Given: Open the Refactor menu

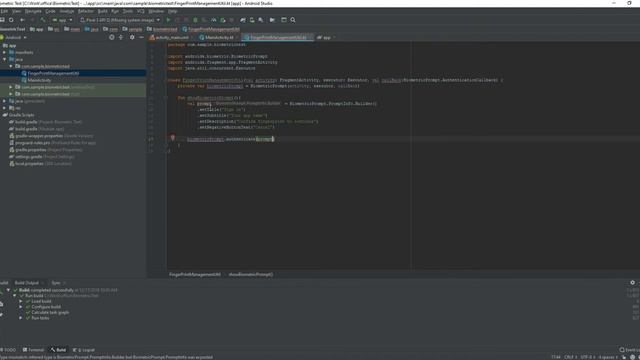Looking at the screenshot, I should (x=86, y=11).
